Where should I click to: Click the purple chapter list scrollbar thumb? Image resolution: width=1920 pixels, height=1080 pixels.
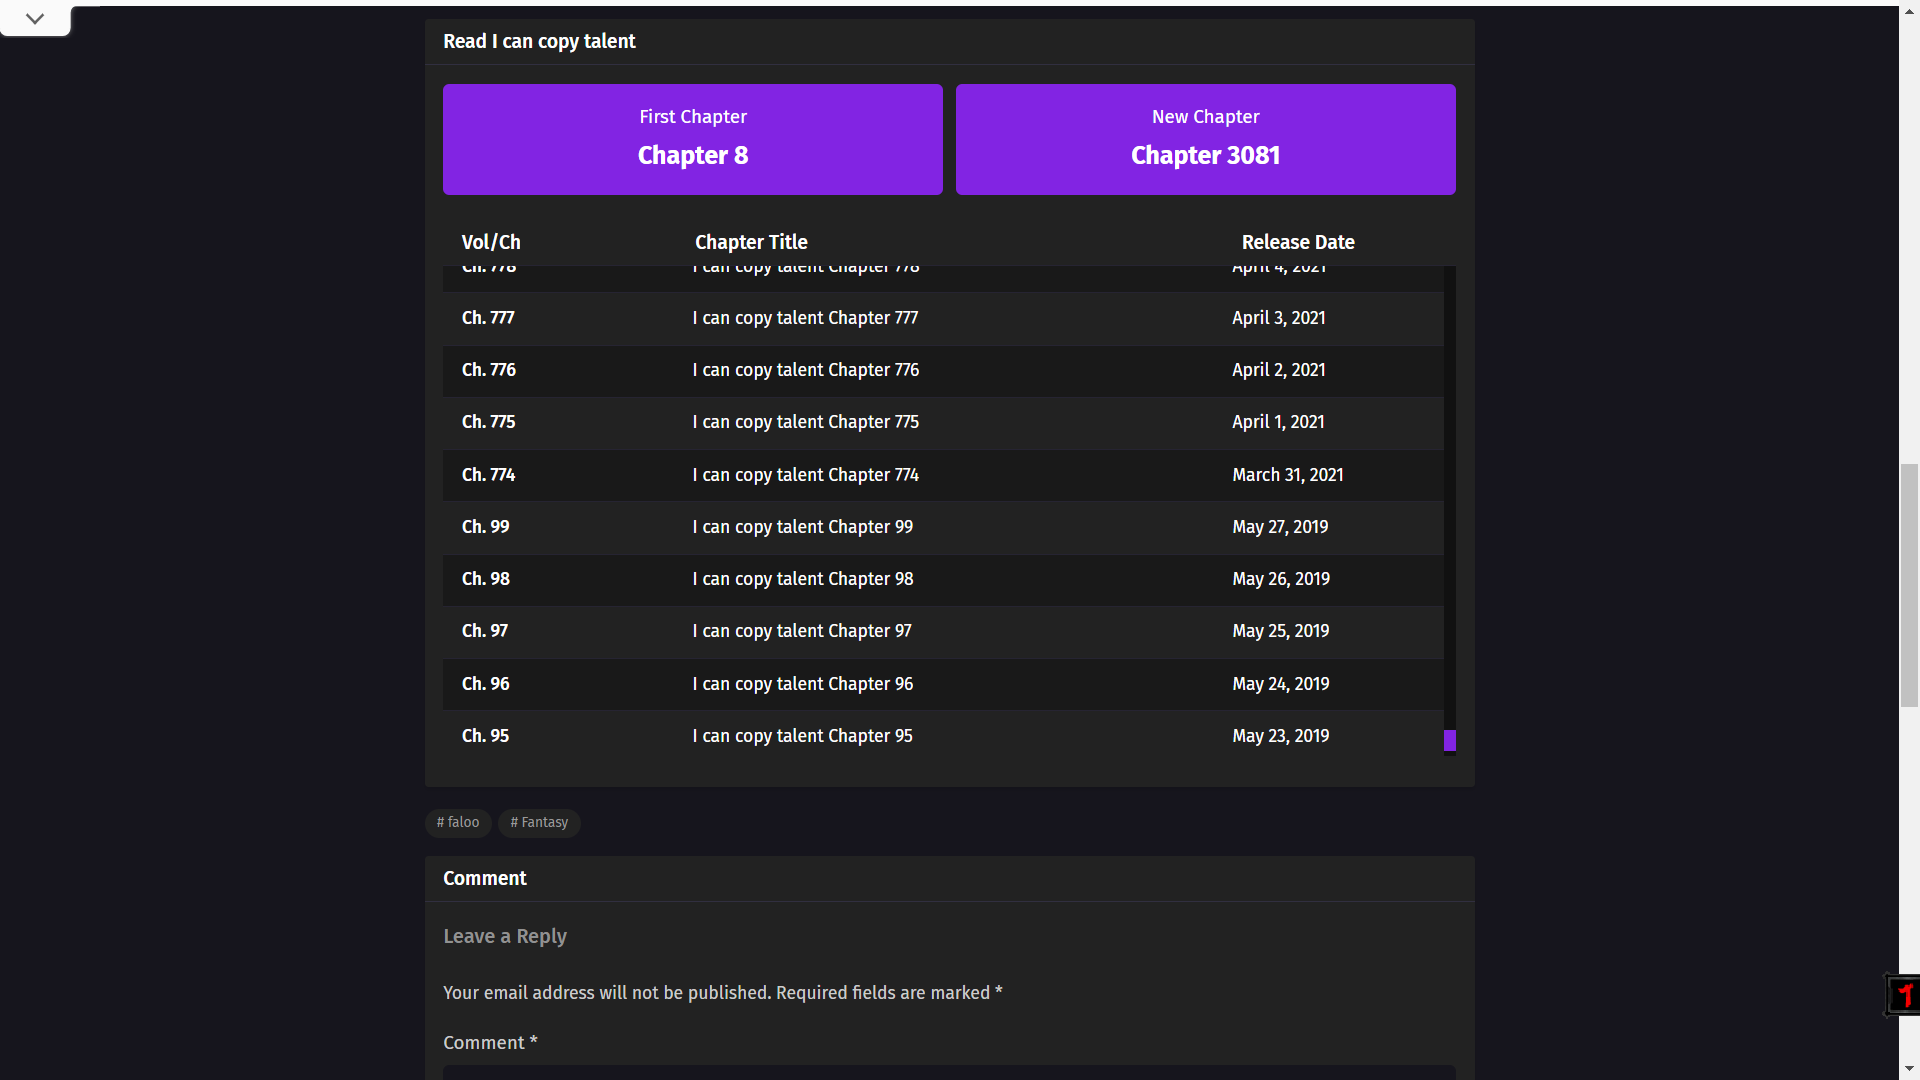pos(1449,740)
